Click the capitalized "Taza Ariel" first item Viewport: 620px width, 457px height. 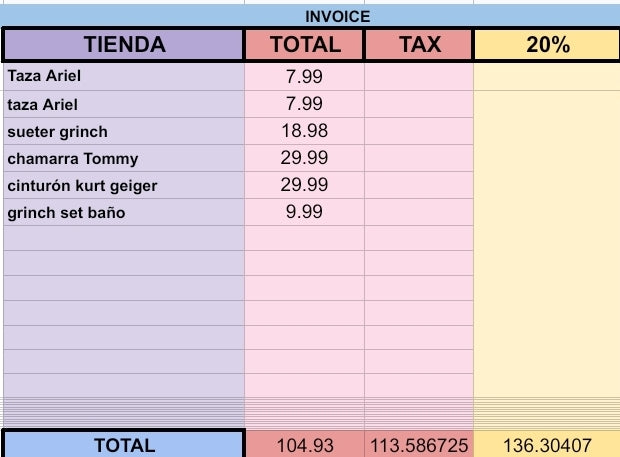coord(42,77)
